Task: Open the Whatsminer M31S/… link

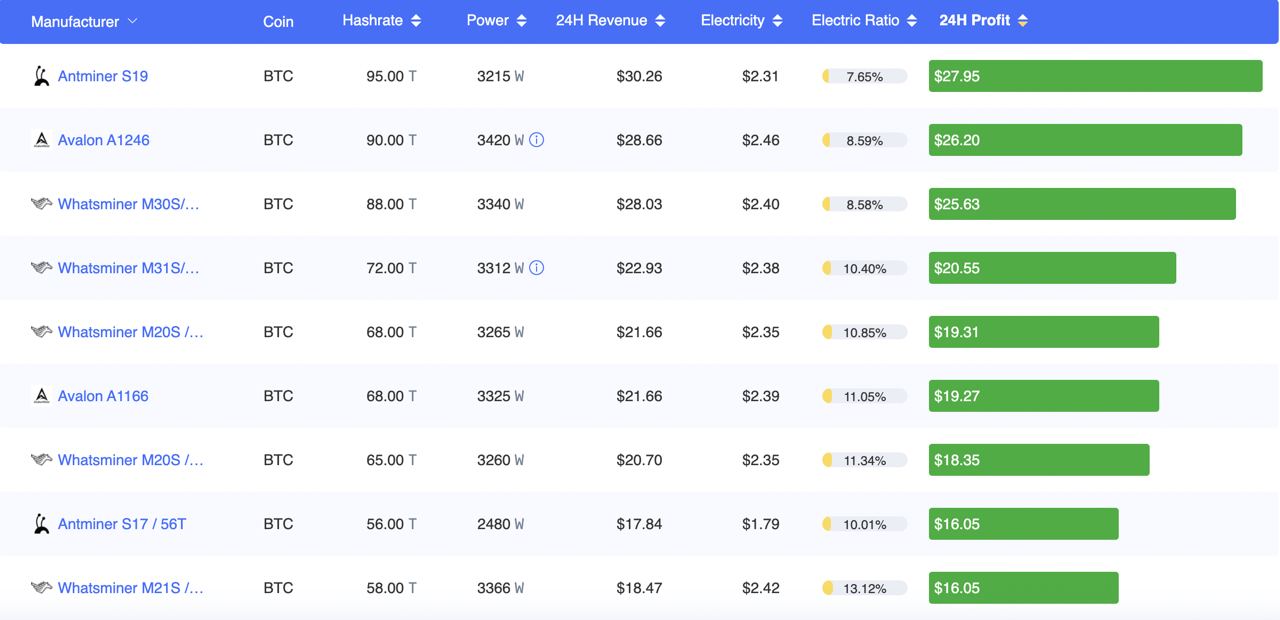Action: tap(129, 268)
